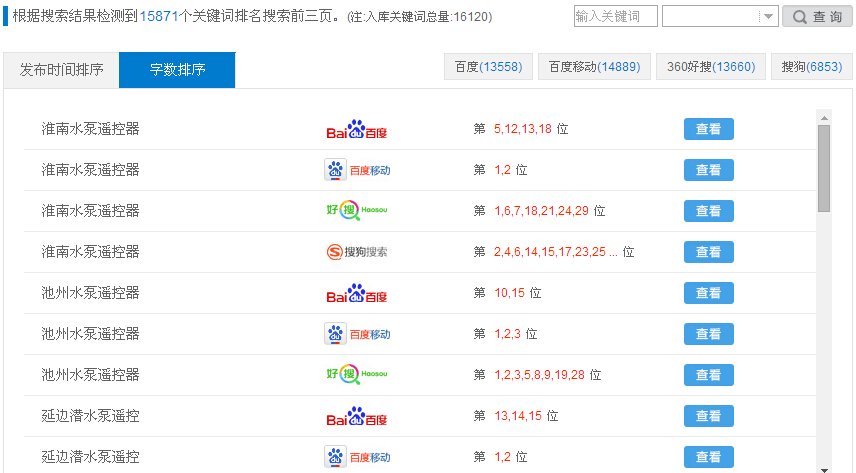Filter by 搜狗(6853) results

pos(812,67)
